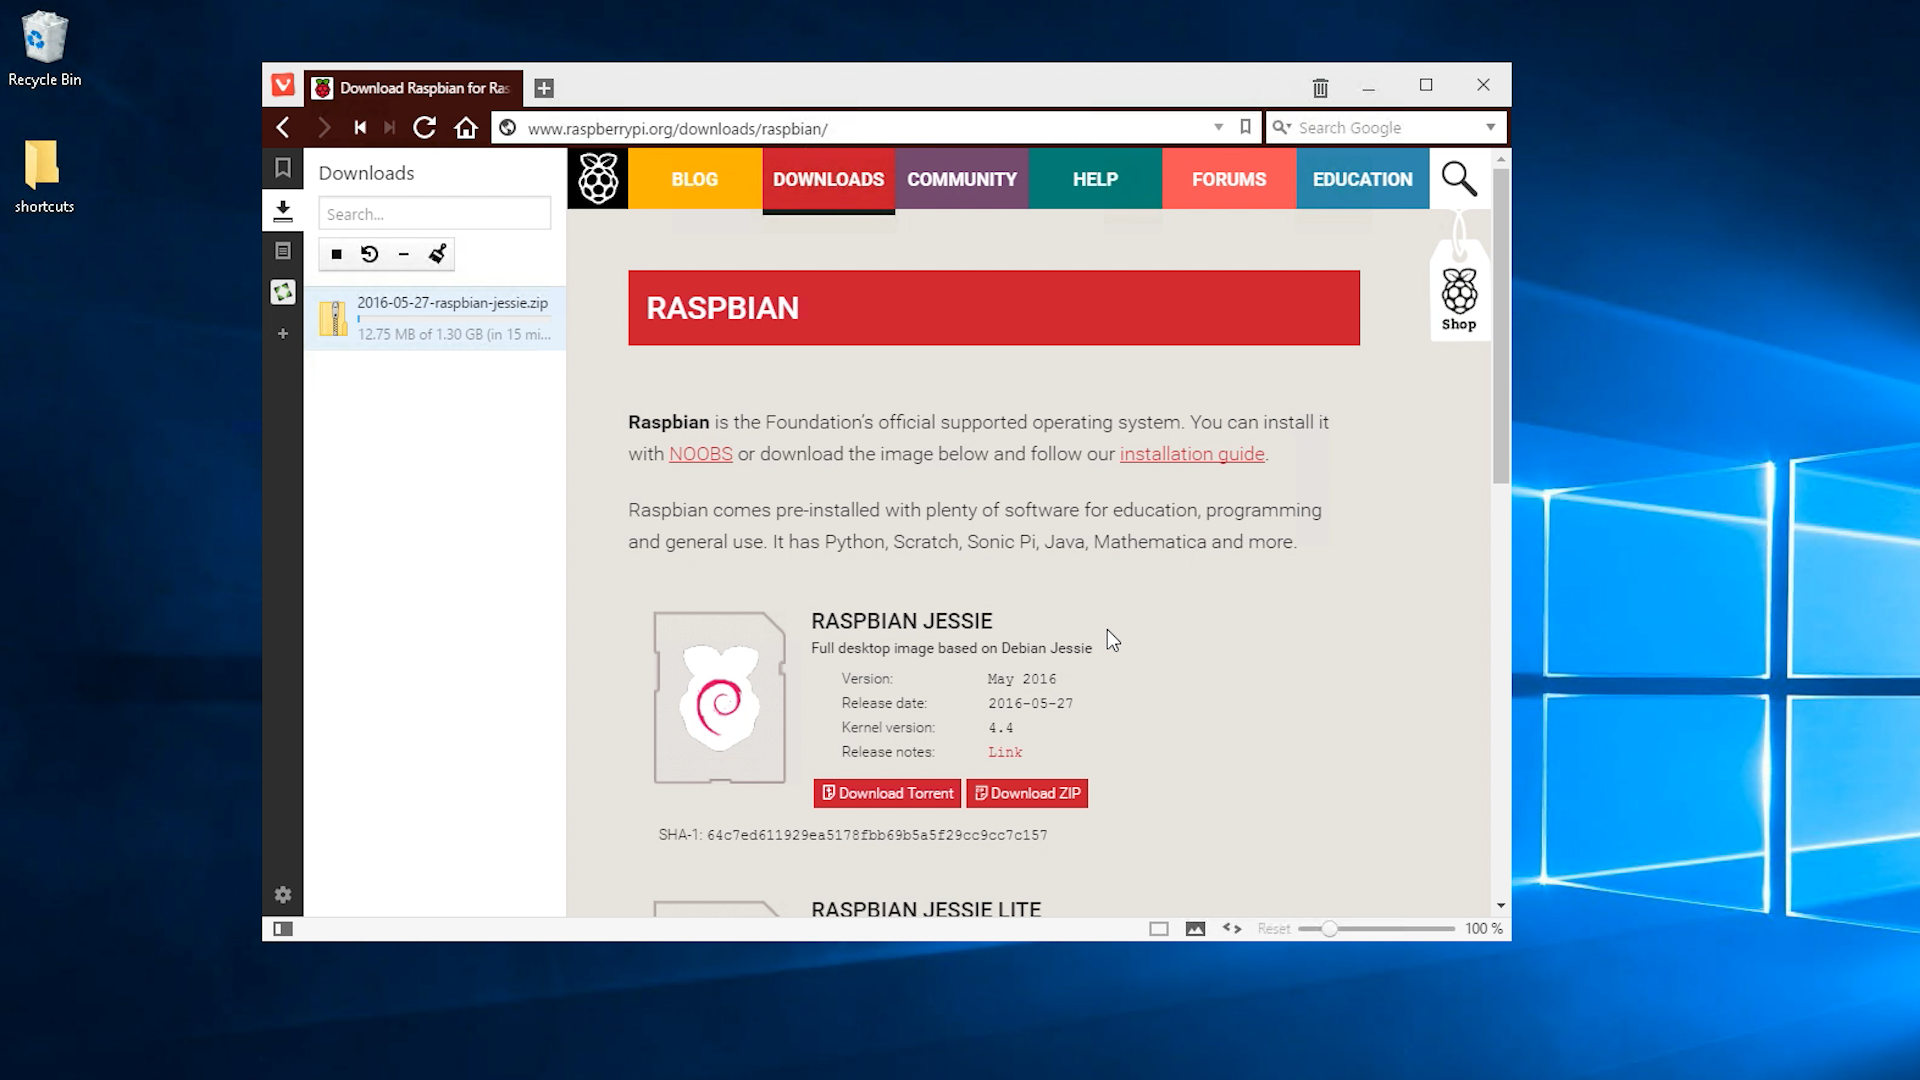This screenshot has height=1080, width=1920.
Task: Toggle image loading in the status bar
Action: pos(1195,929)
